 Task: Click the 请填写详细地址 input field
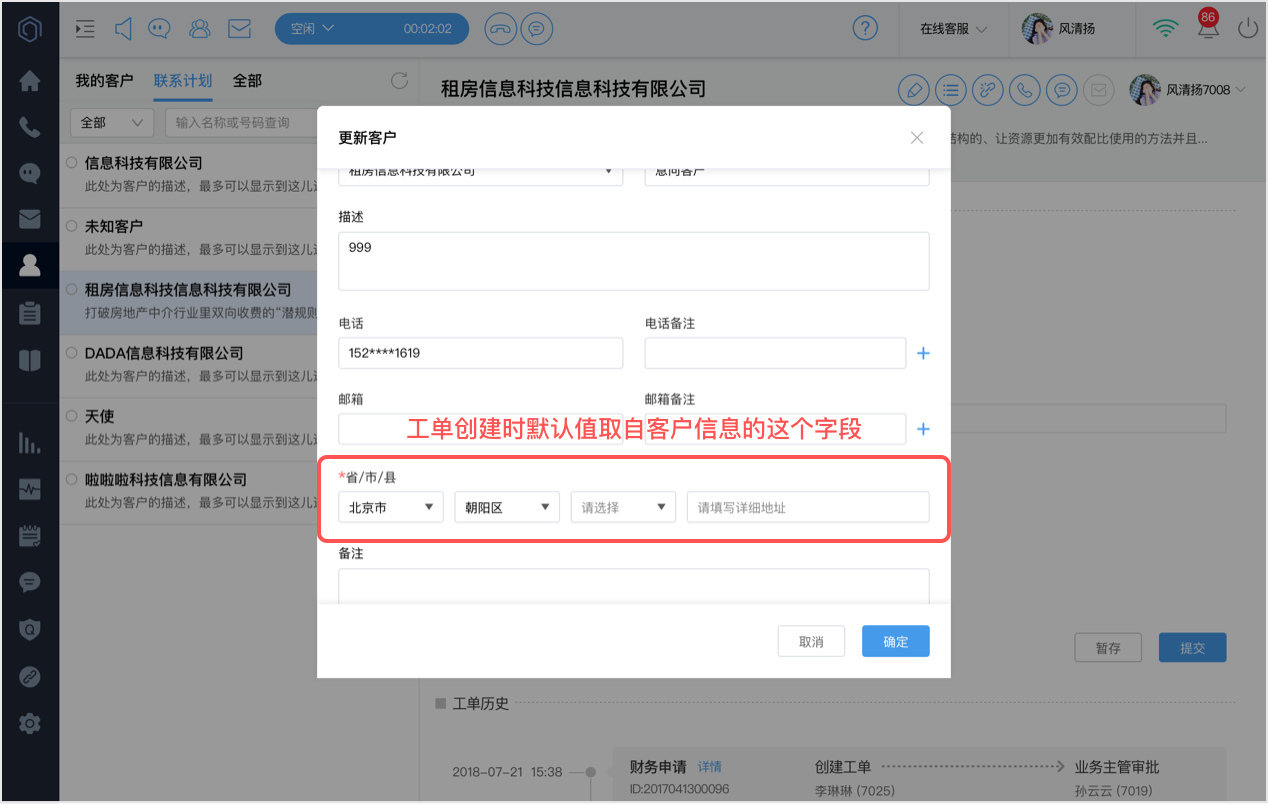808,507
